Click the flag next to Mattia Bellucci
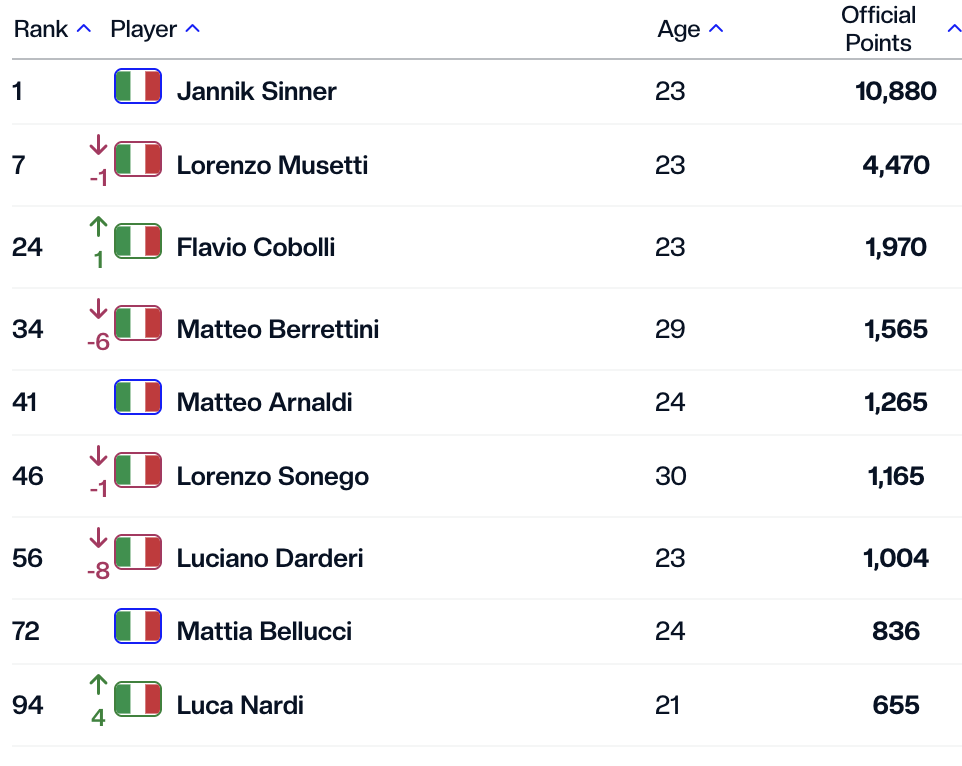Viewport: 962px width, 766px height. pyautogui.click(x=138, y=626)
